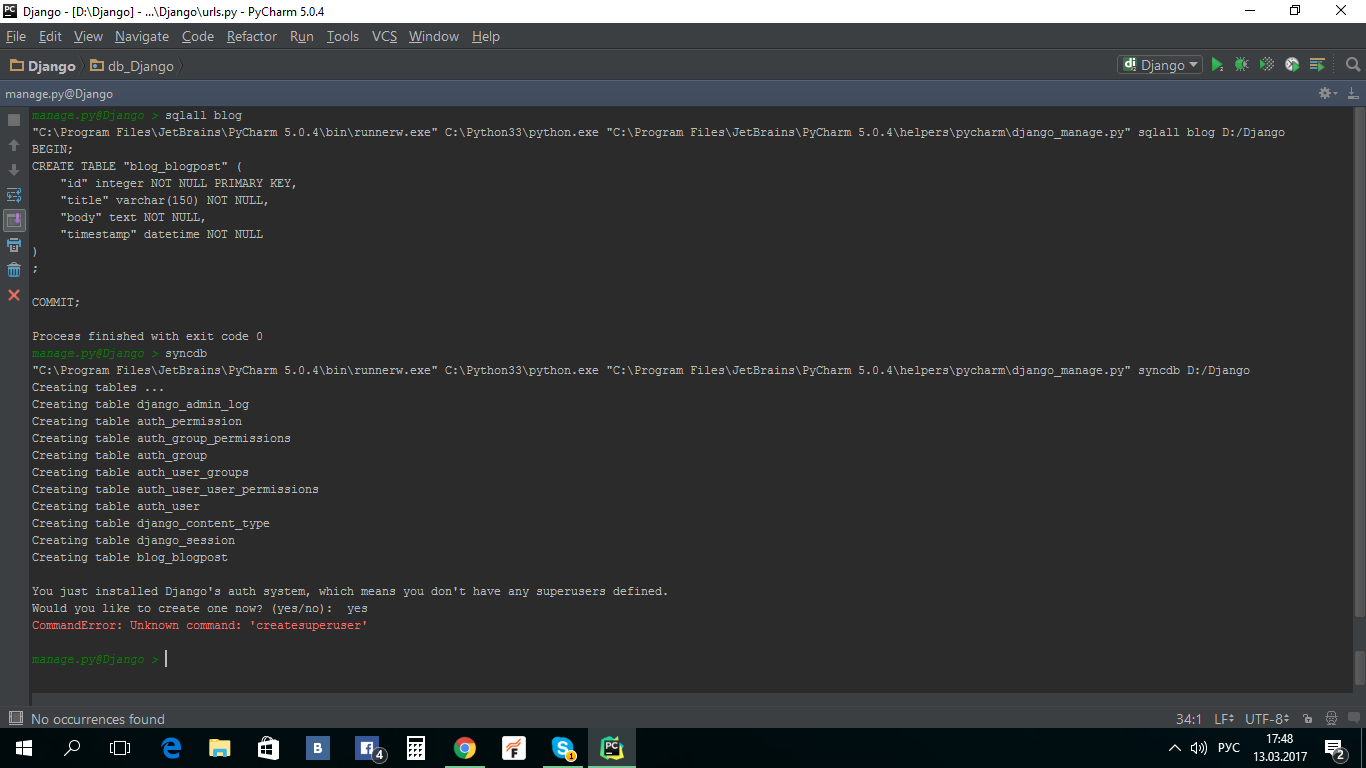Launch Microsoft Edge from taskbar
The image size is (1366, 768).
click(x=171, y=748)
